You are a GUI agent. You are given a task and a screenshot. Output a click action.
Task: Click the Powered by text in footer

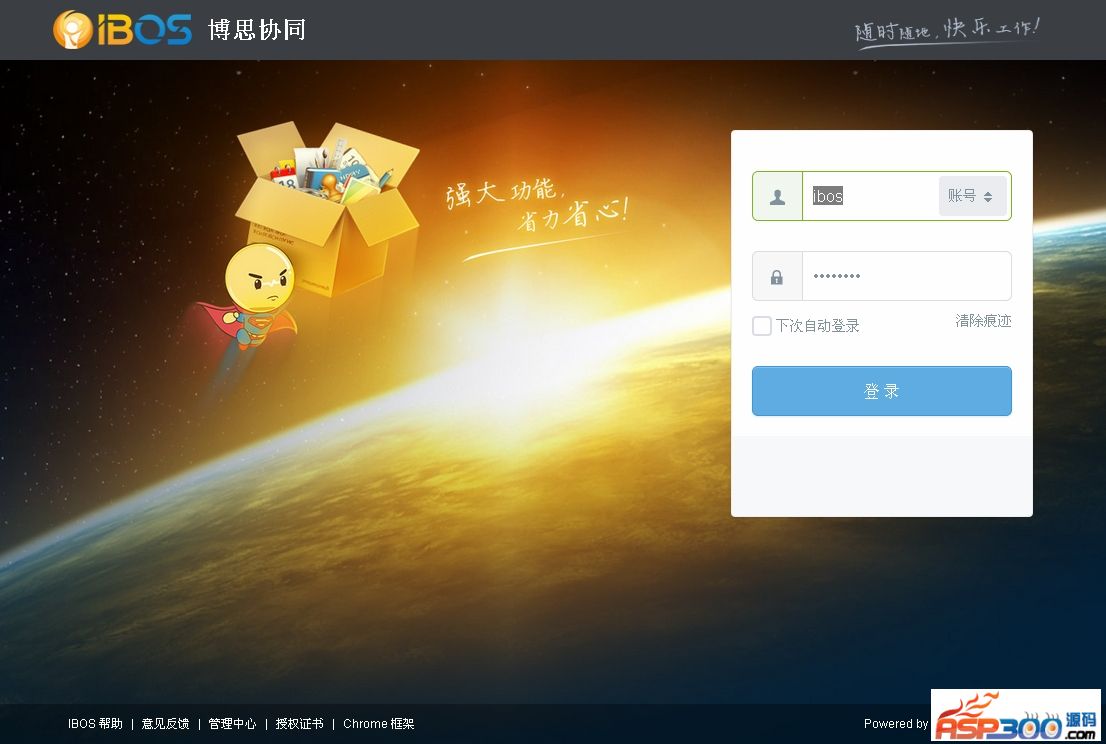[896, 724]
